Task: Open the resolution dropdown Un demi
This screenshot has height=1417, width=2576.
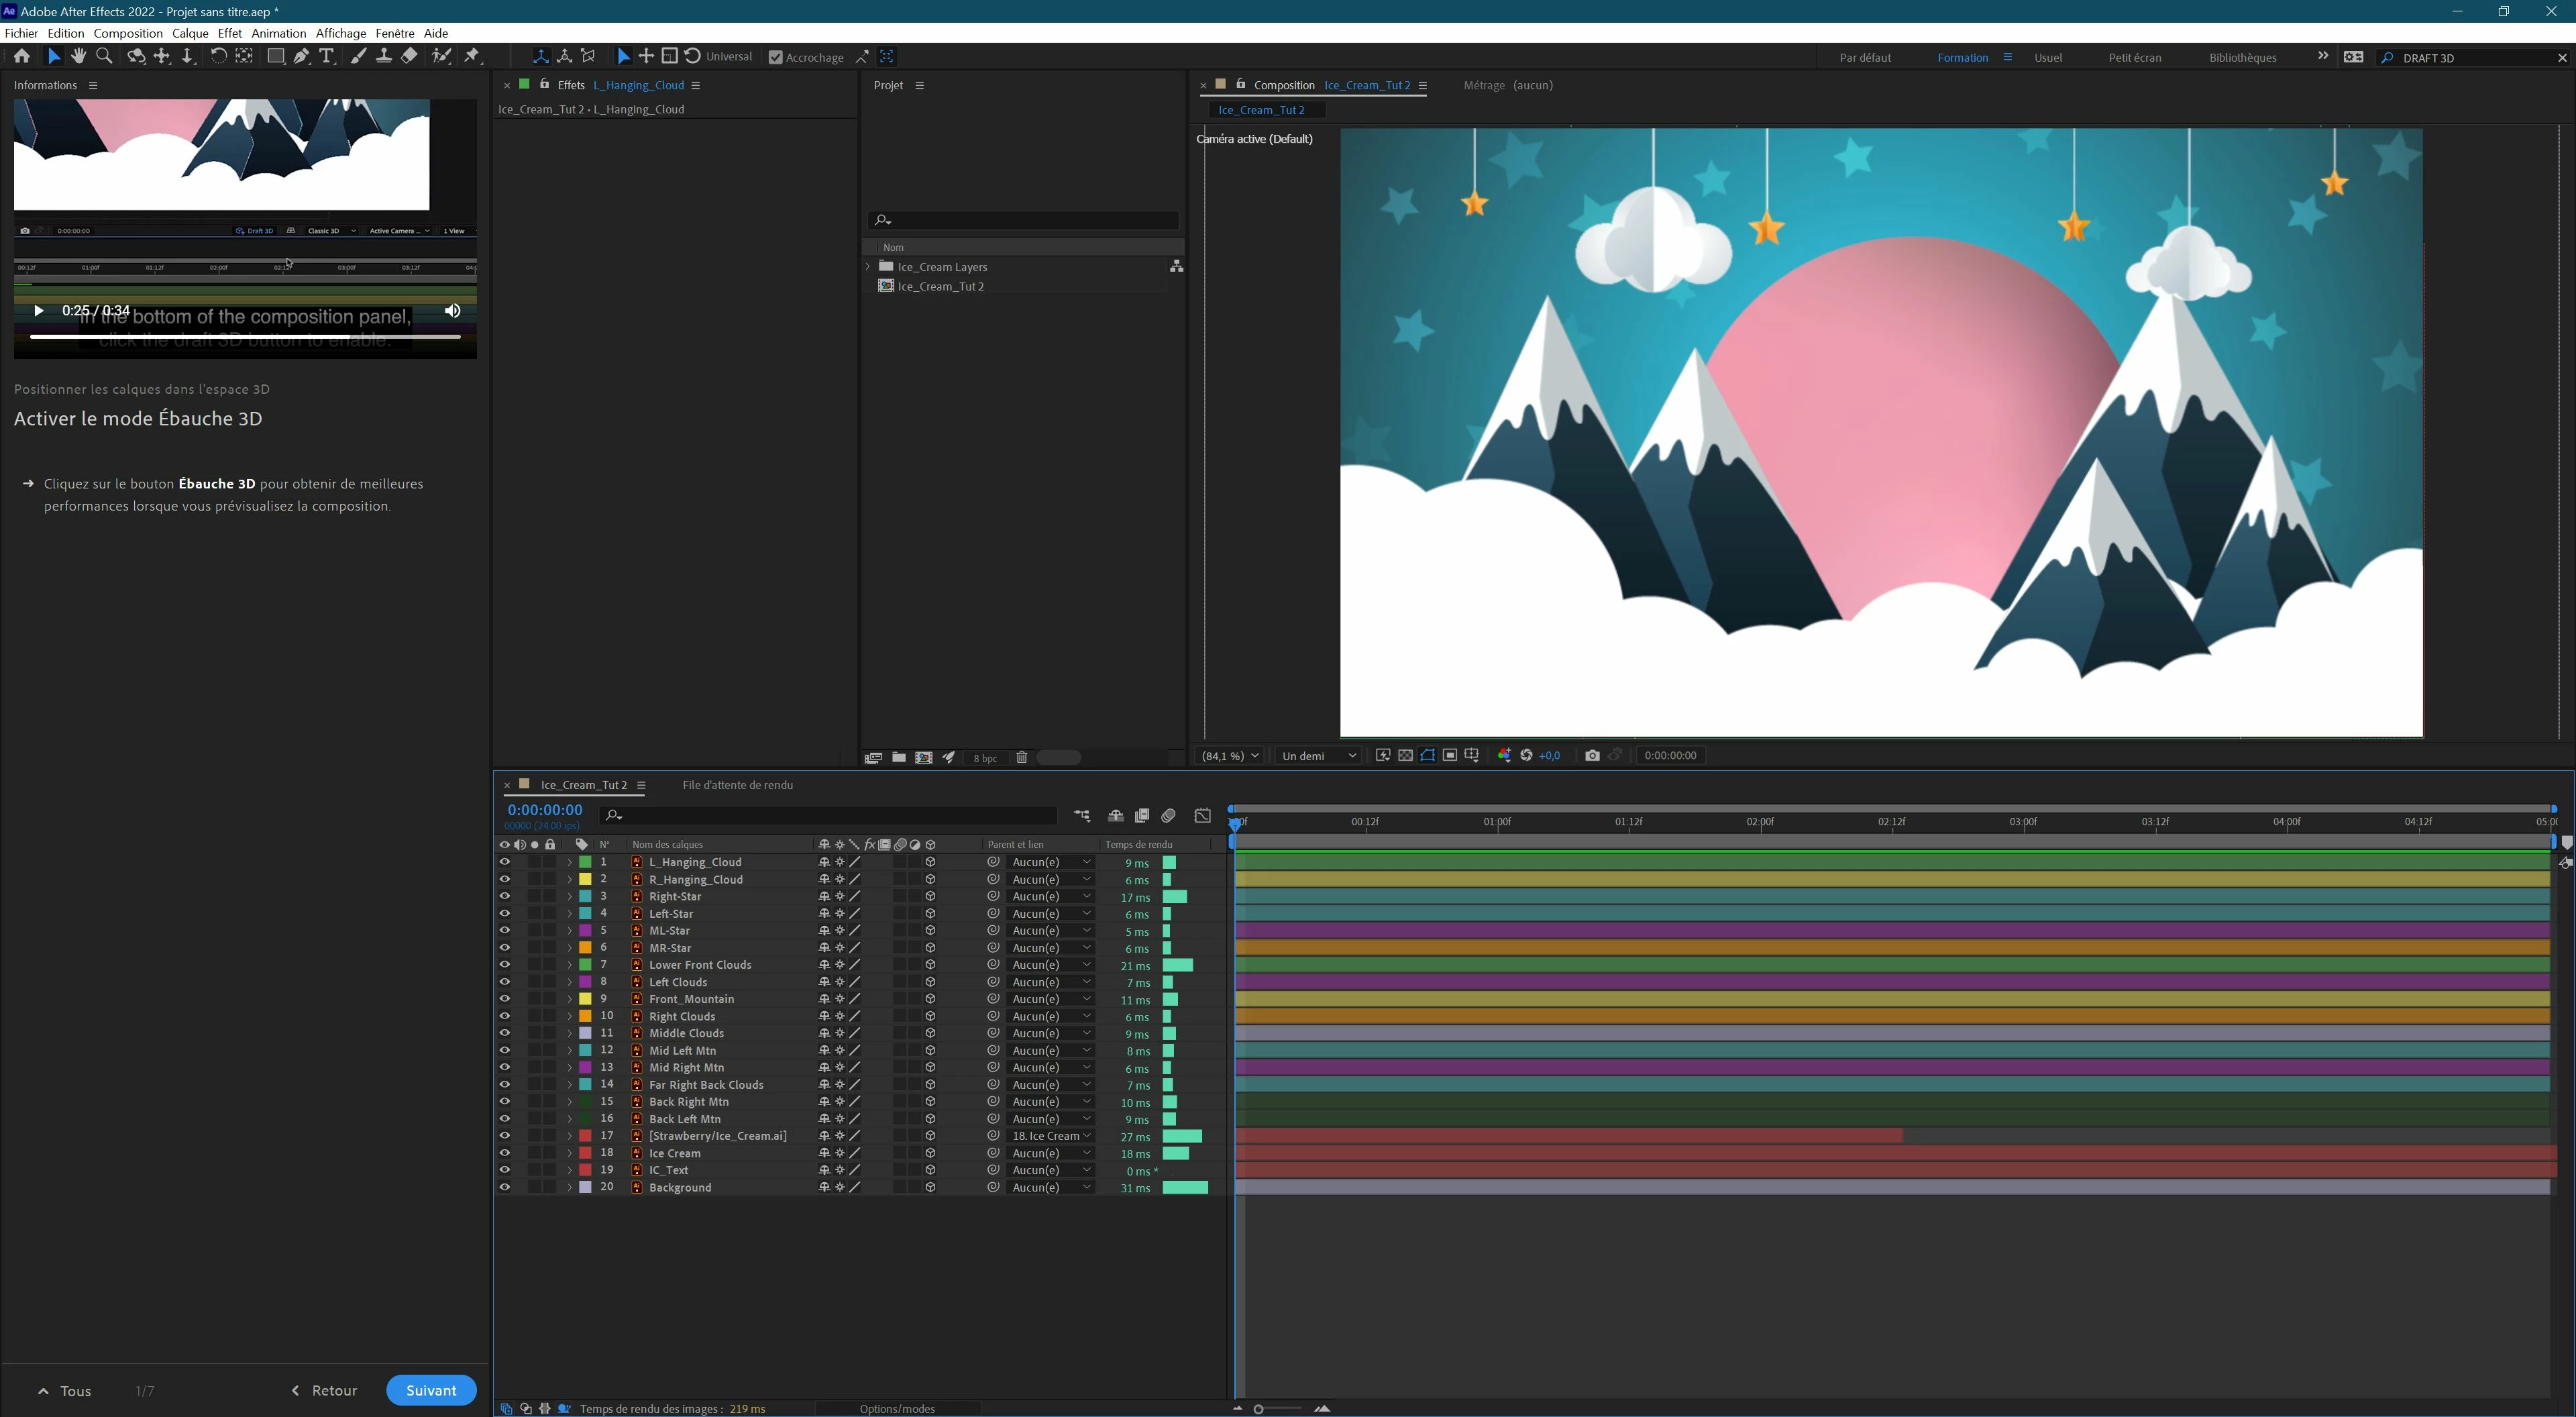Action: coord(1318,755)
